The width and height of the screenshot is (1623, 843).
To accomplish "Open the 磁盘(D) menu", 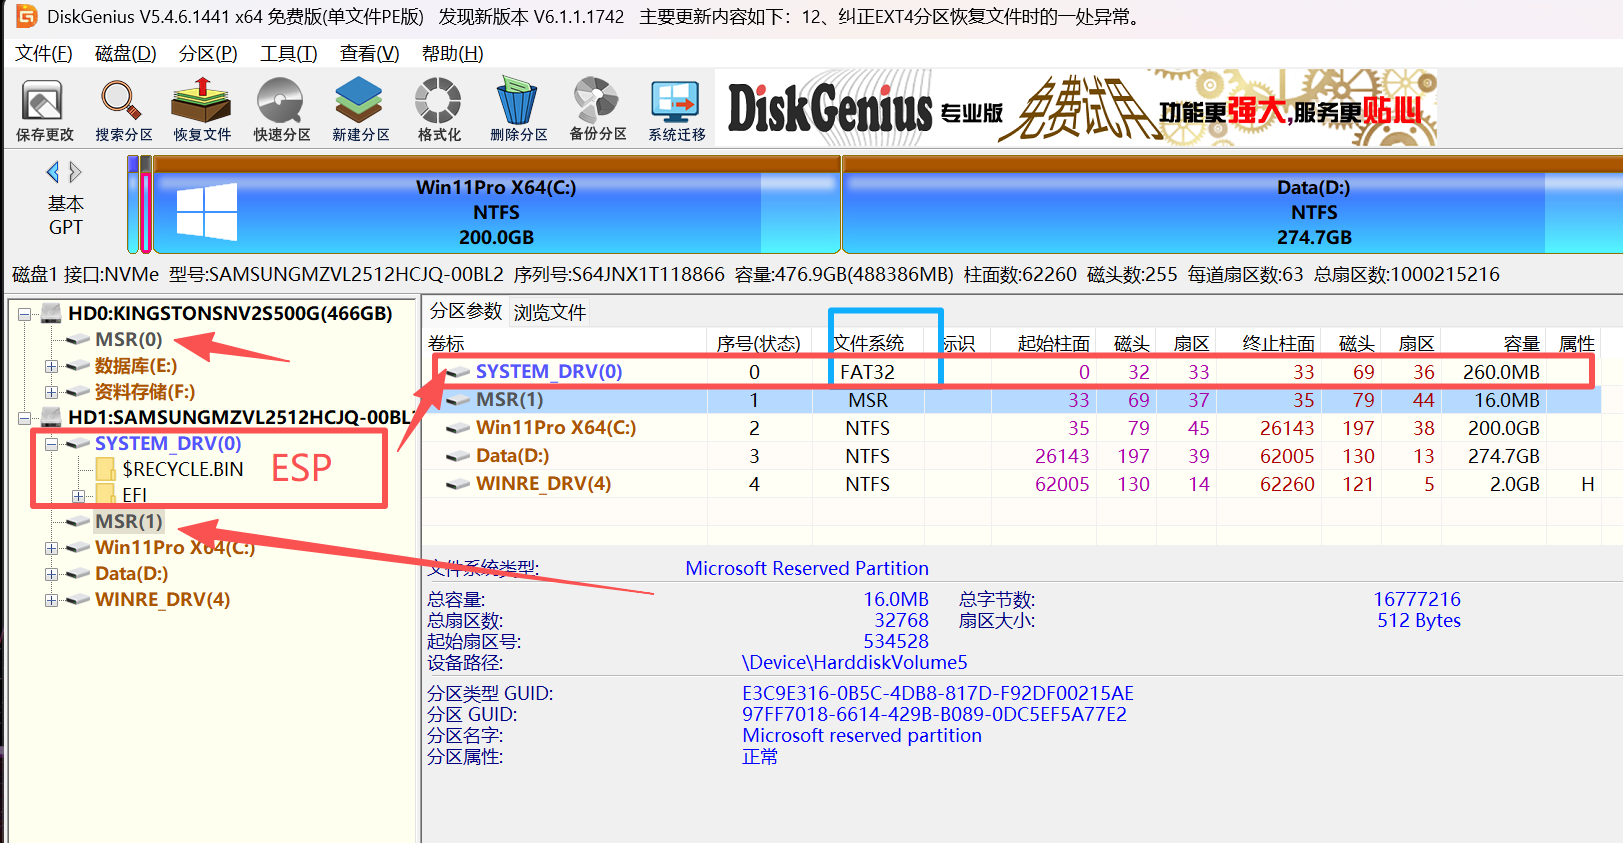I will tap(126, 53).
